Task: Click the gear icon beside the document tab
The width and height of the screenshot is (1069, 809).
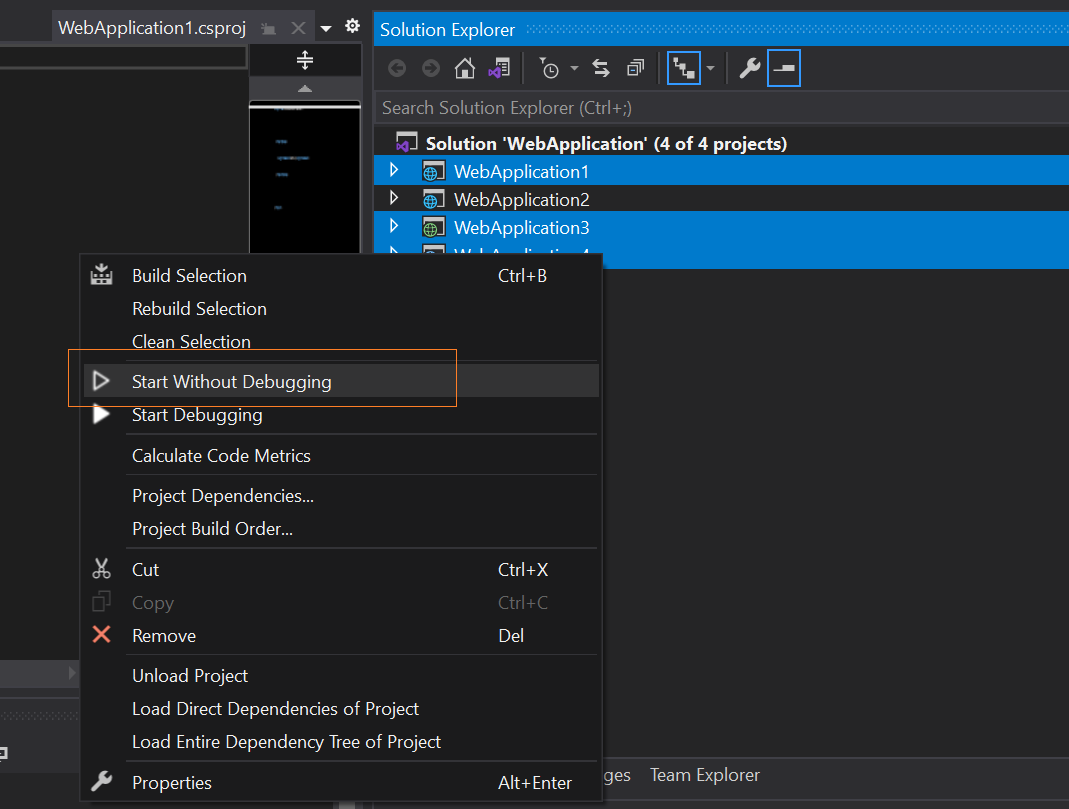Action: pyautogui.click(x=352, y=26)
